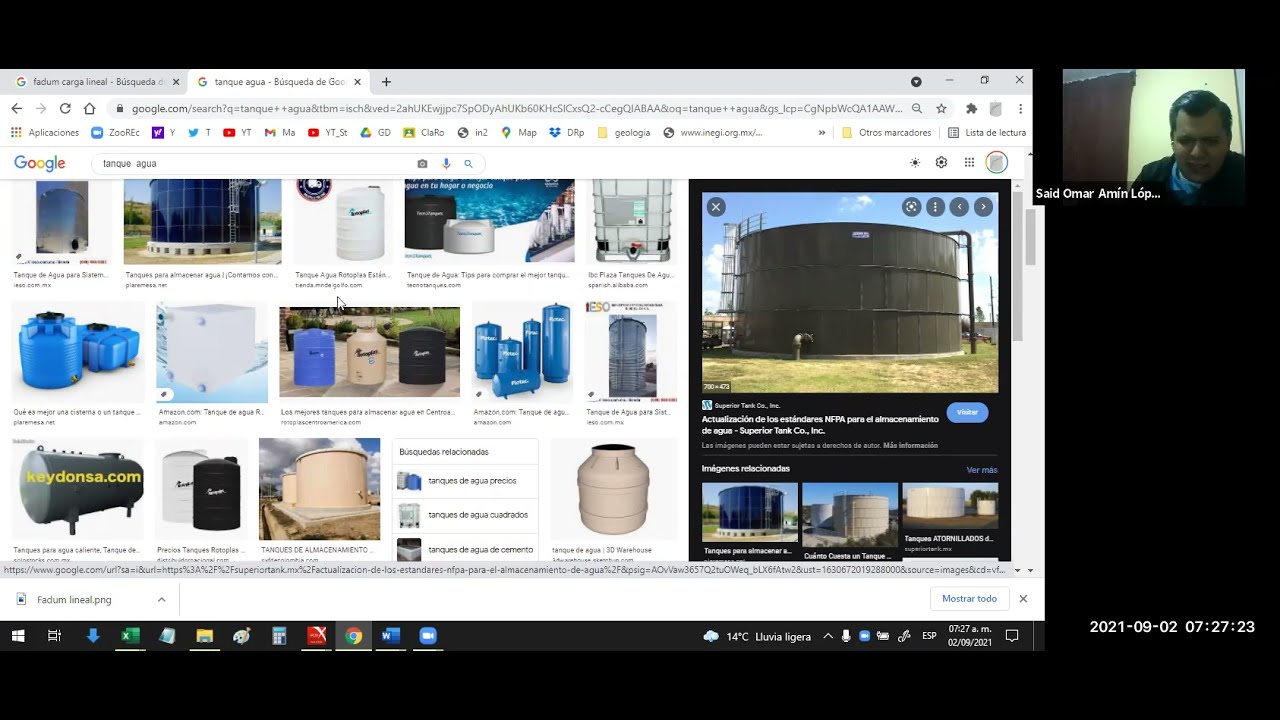Image resolution: width=1280 pixels, height=720 pixels.
Task: Submit the search with the blue magnifier icon
Action: [x=468, y=163]
